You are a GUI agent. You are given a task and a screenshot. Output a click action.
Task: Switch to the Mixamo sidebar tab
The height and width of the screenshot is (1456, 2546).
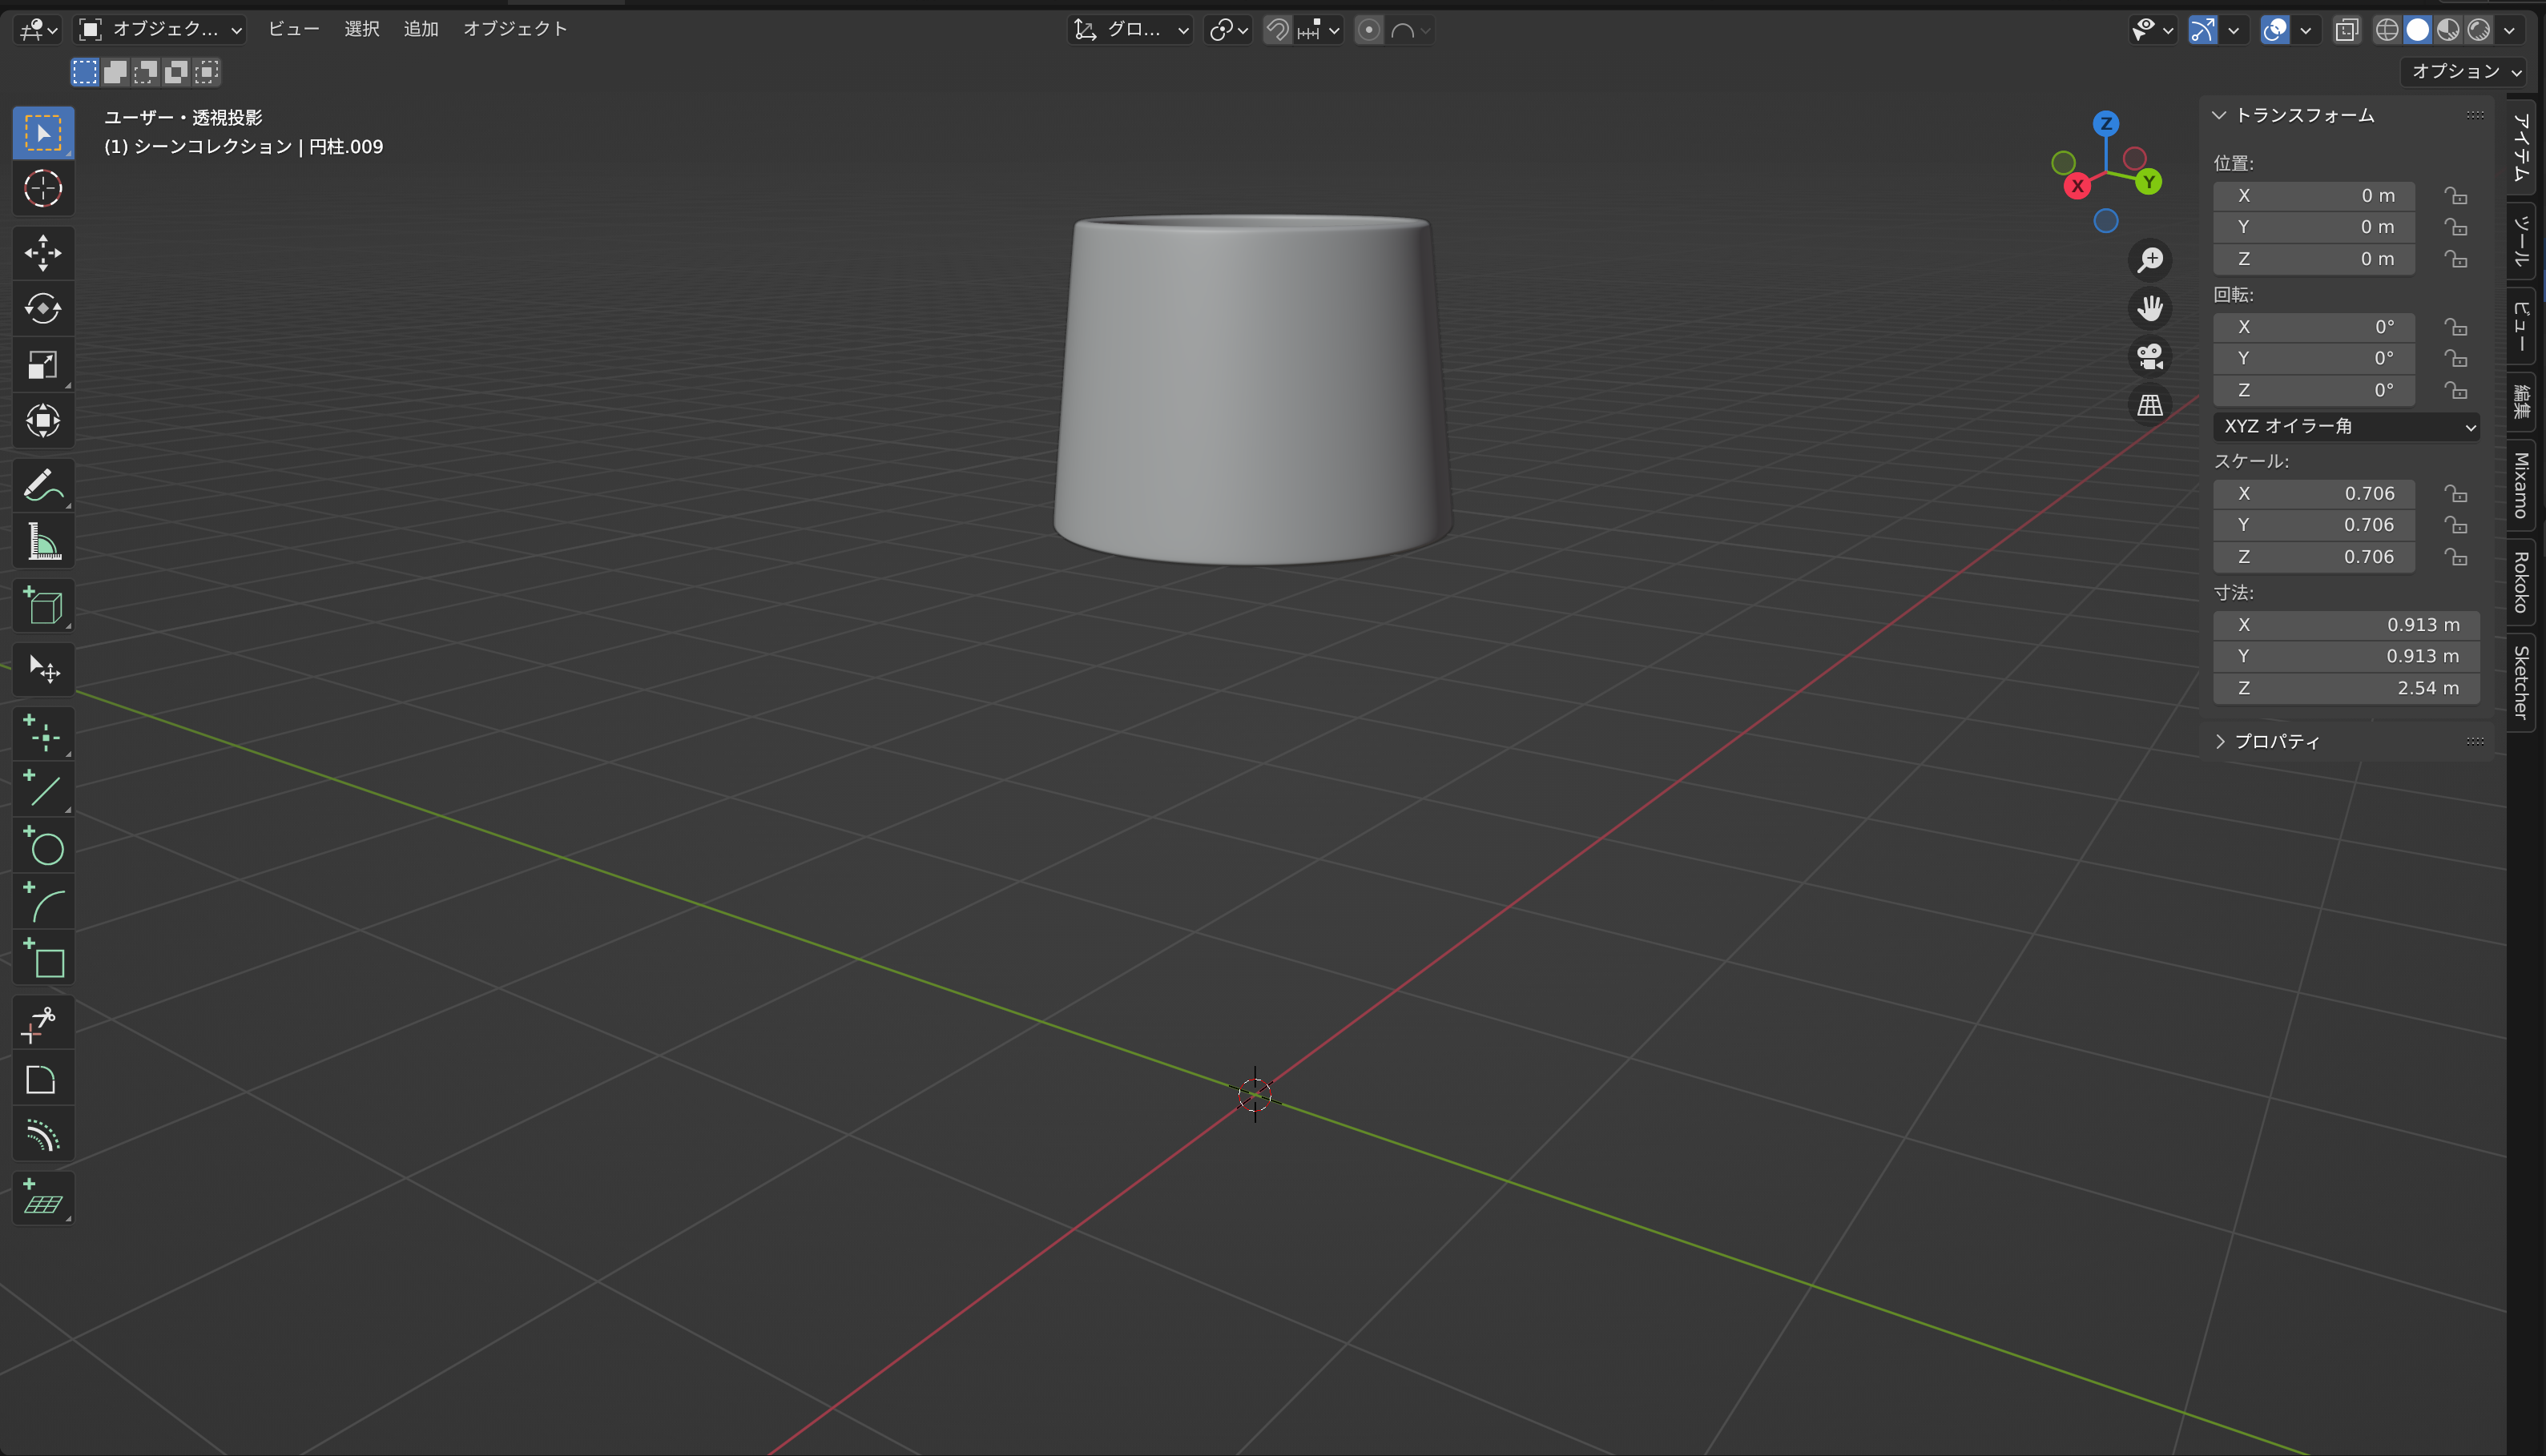(x=2521, y=485)
